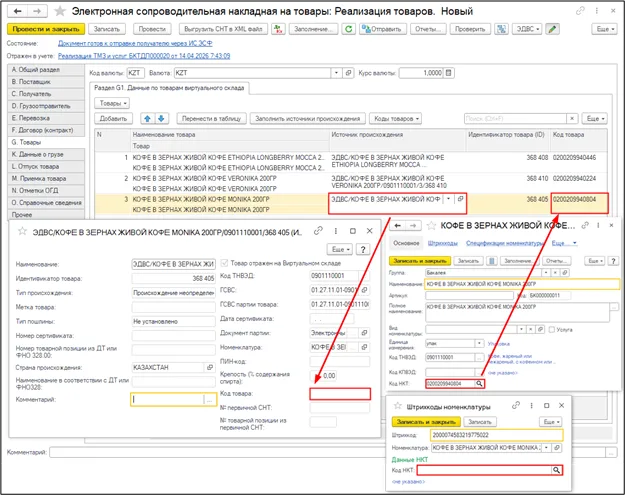The width and height of the screenshot is (625, 495).
Task: Click Проверить button in main toolbar
Action: [470, 29]
